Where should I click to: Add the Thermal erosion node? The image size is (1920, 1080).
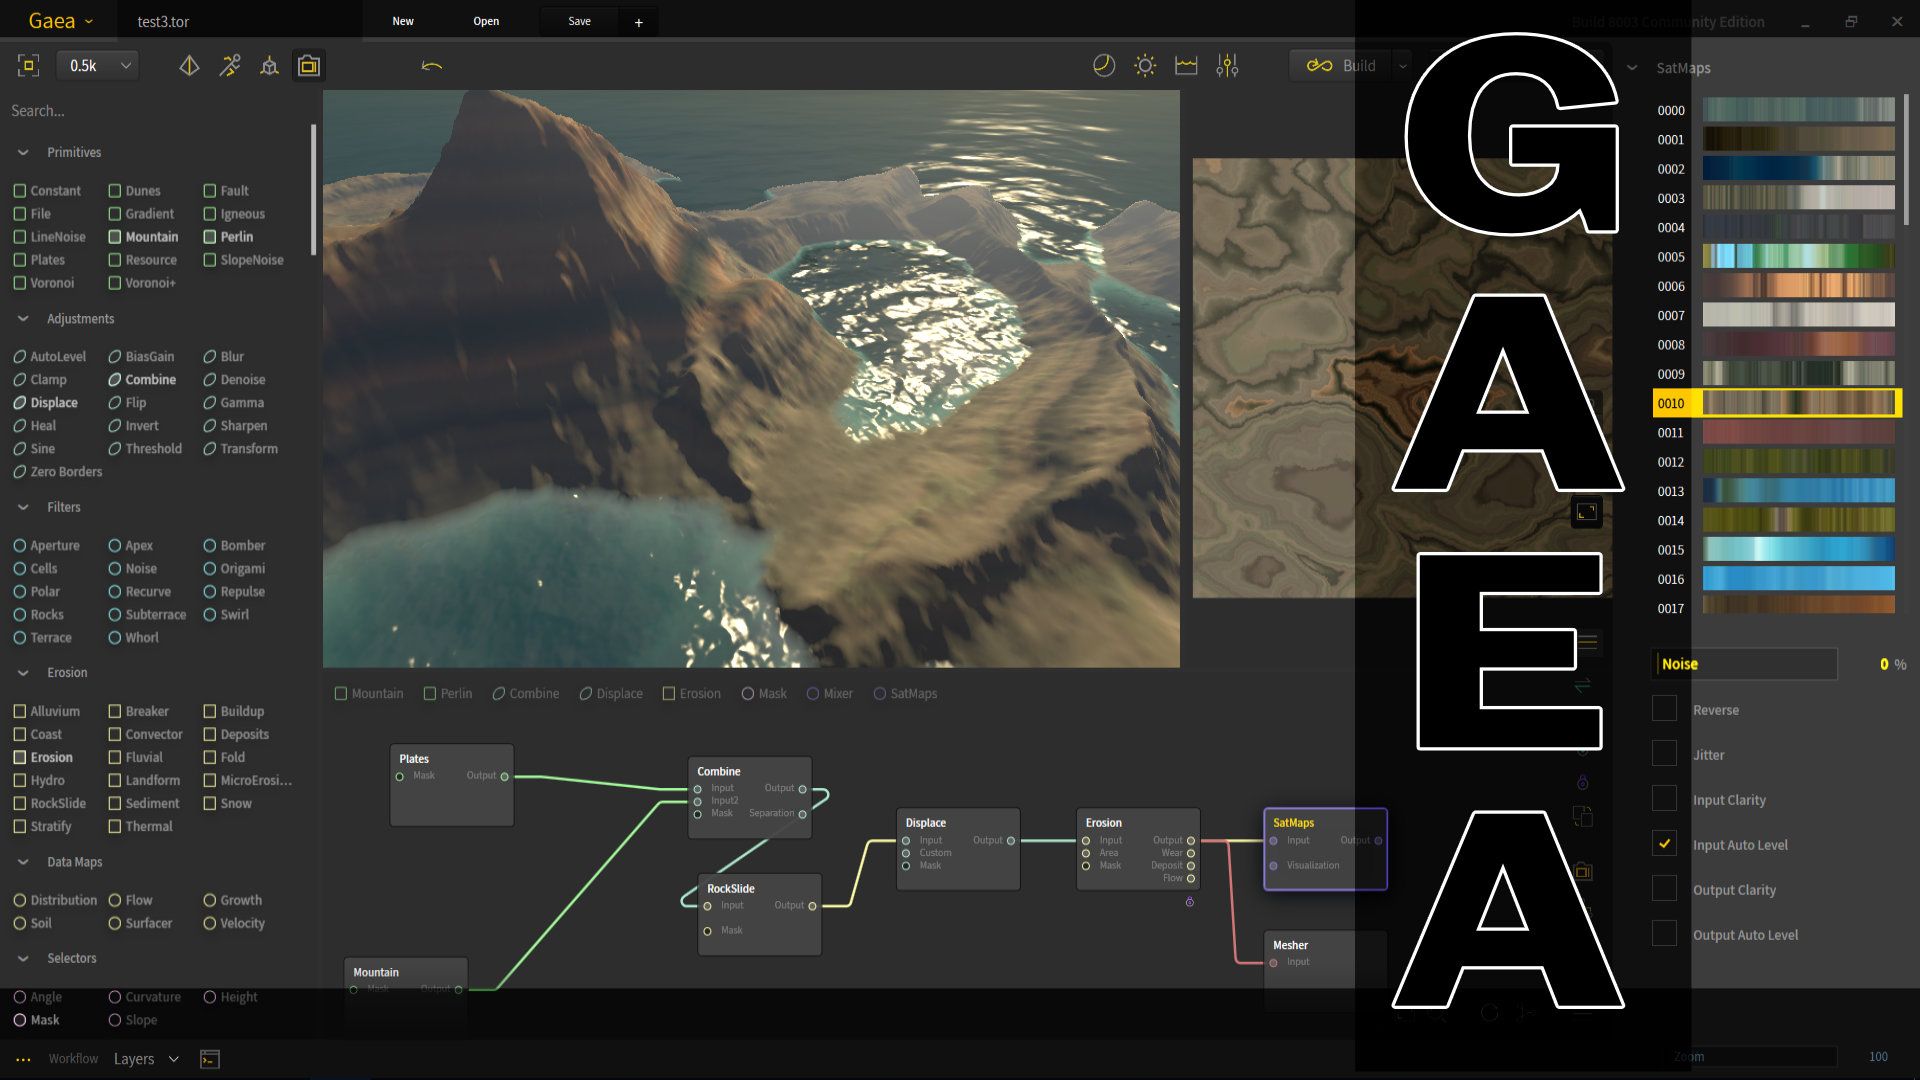click(x=140, y=827)
